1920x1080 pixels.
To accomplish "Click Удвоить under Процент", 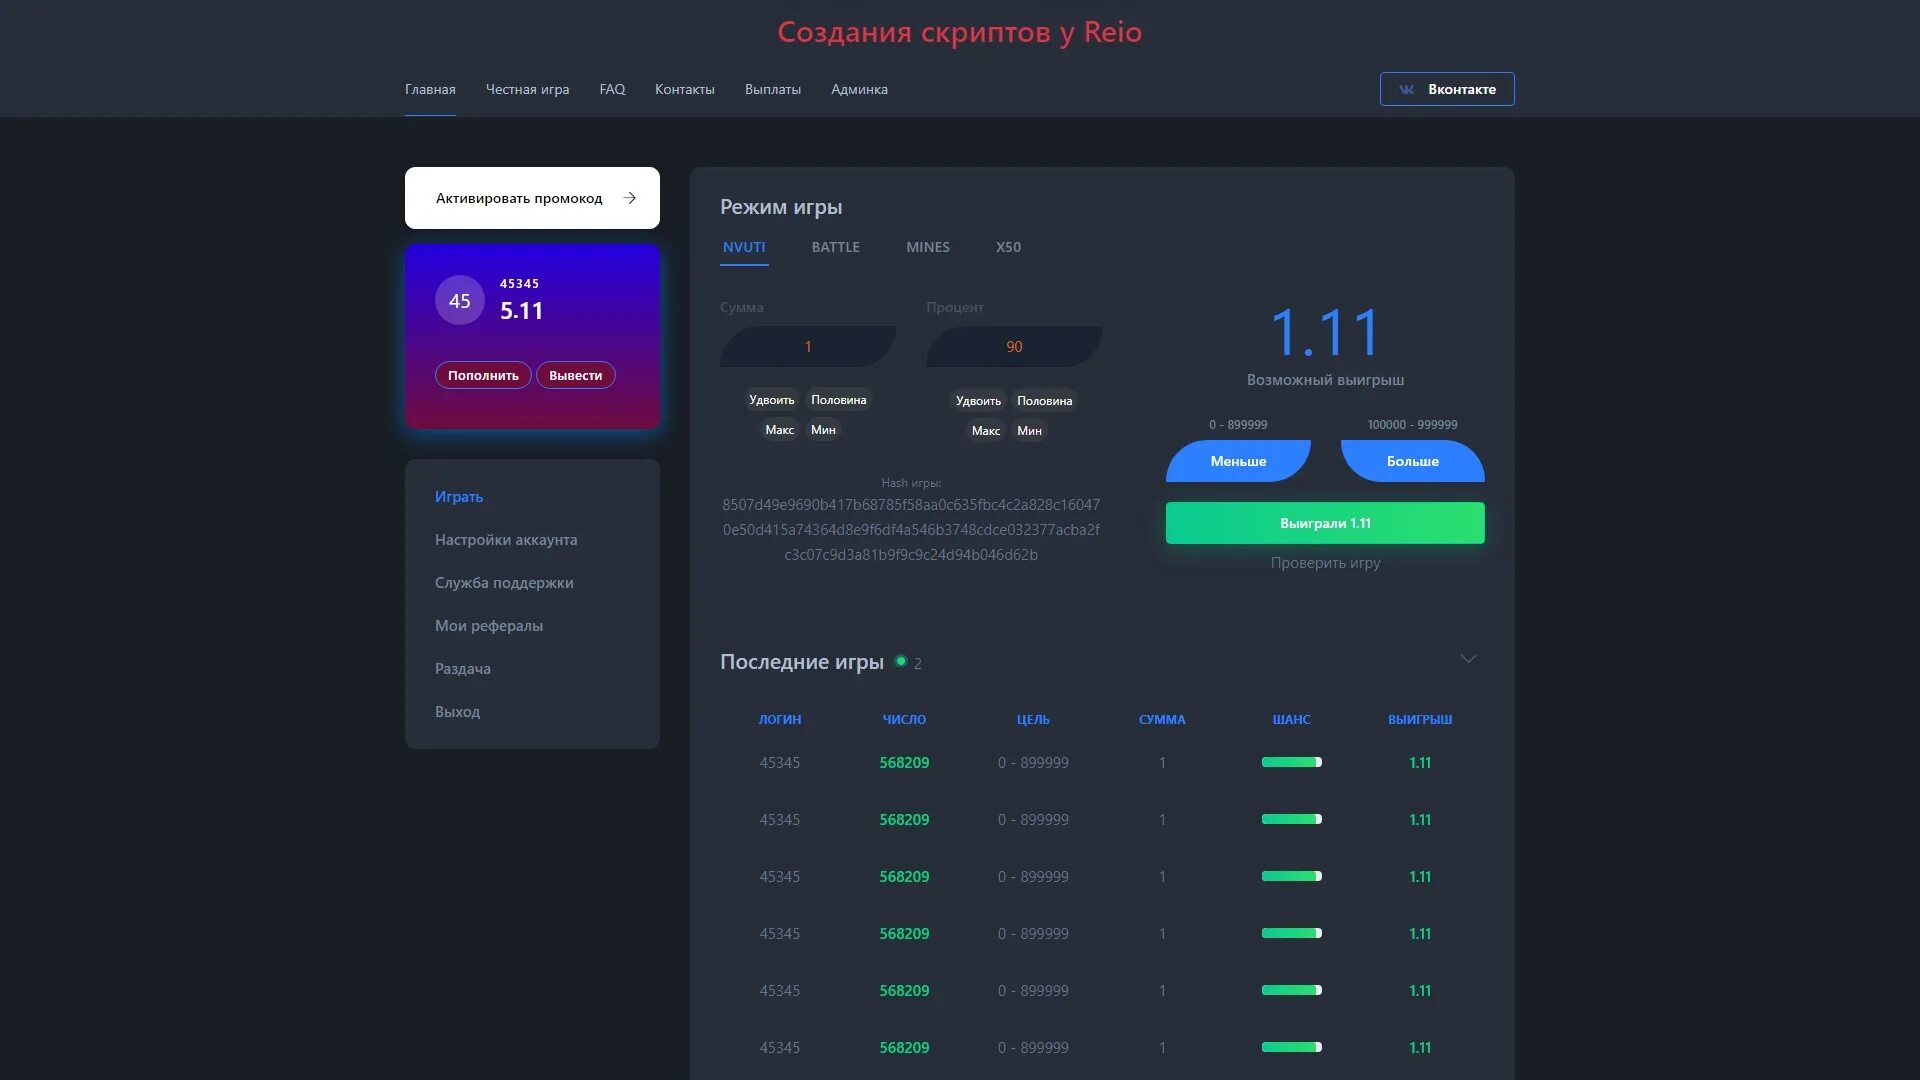I will (x=978, y=401).
